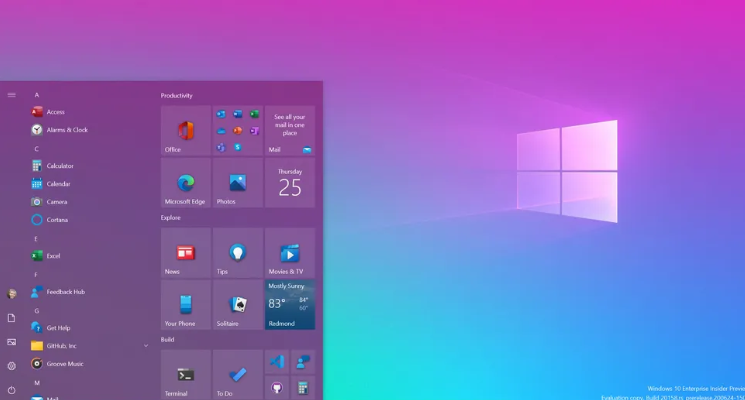
Task: Click the letter C header in app list
Action: pos(37,149)
